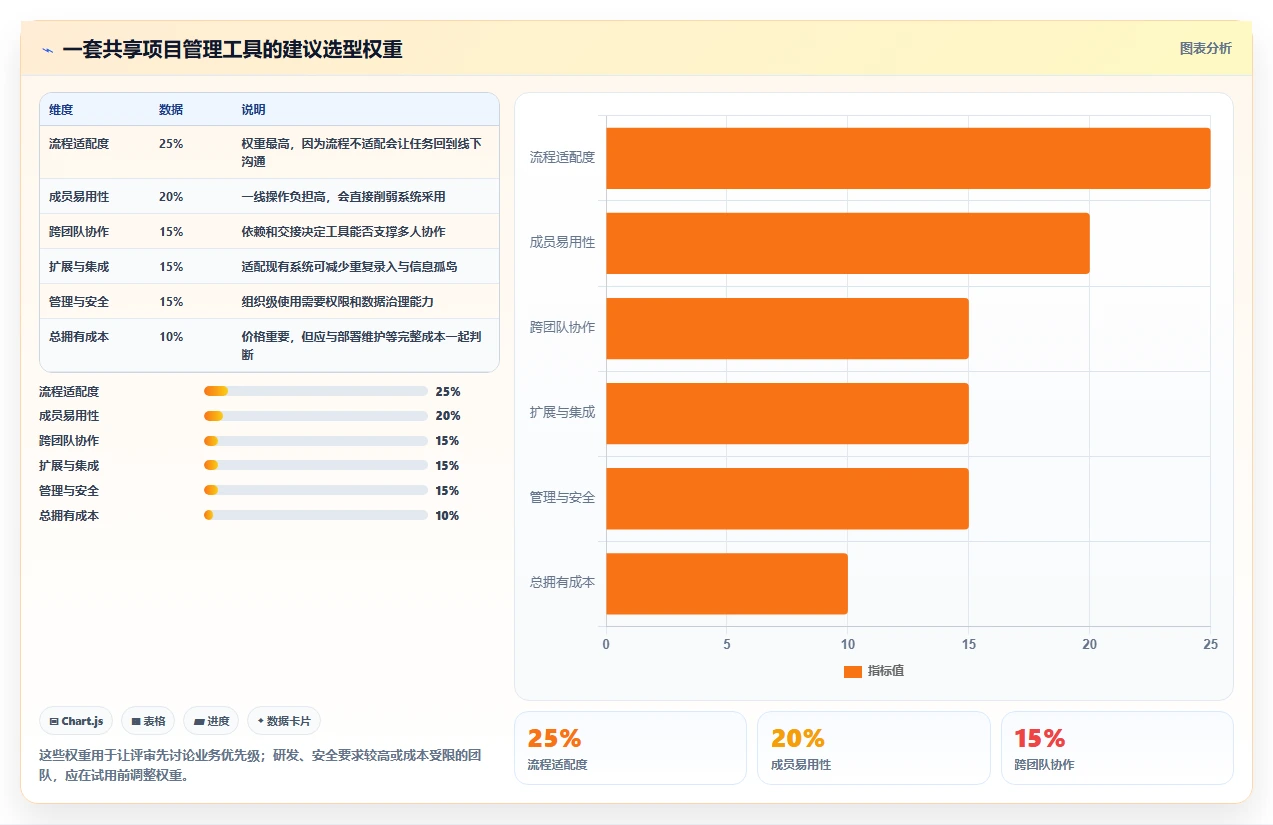Click the 流程适配度 cell in table
This screenshot has width=1273, height=825.
[79, 144]
